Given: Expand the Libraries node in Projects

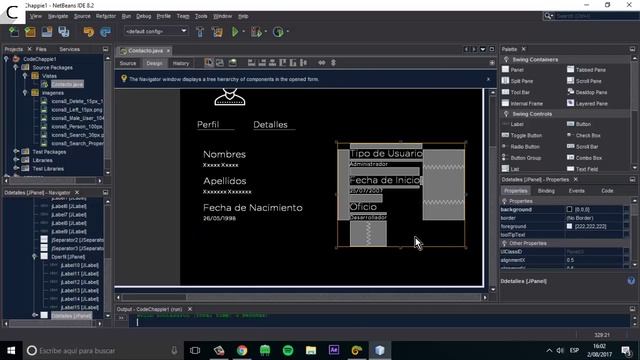Looking at the screenshot, I should (x=16, y=160).
